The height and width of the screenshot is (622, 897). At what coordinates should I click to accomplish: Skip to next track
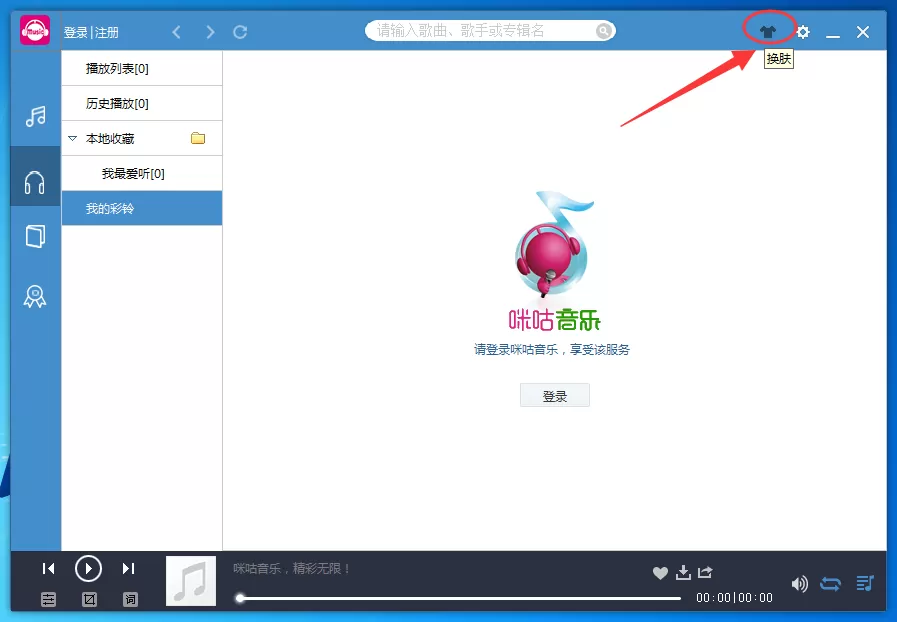pos(129,568)
